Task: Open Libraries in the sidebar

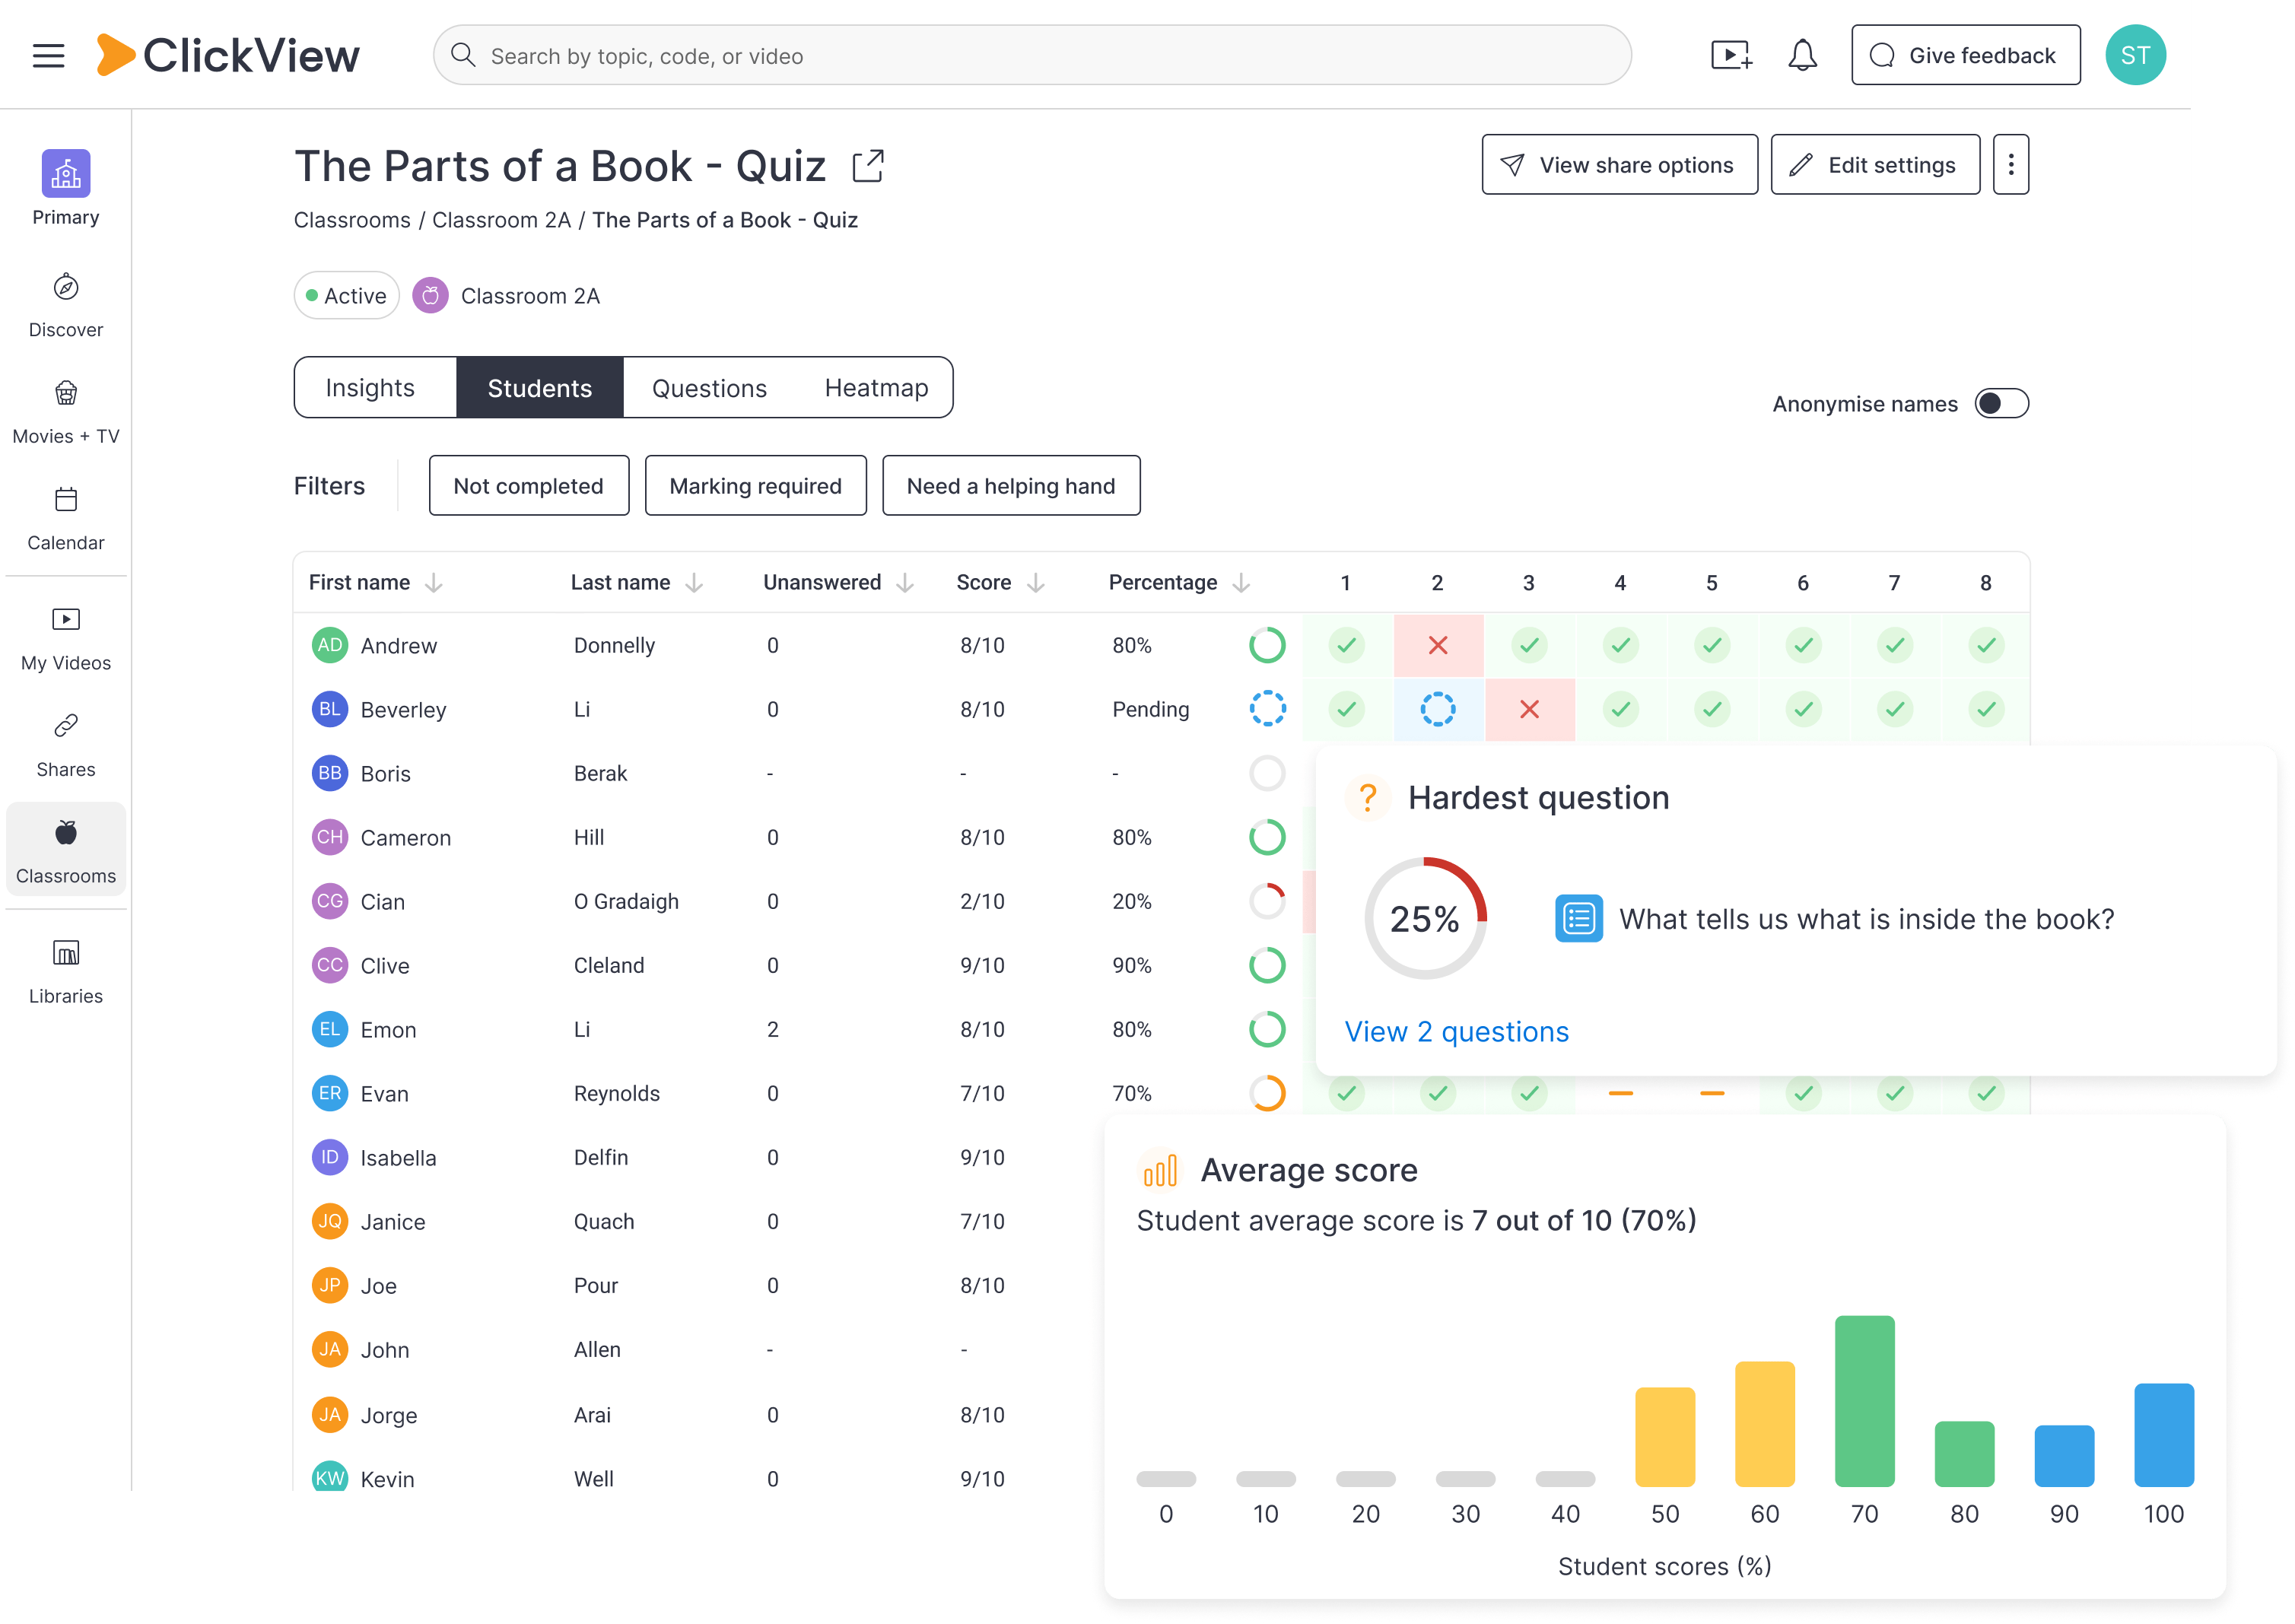Action: pos(66,972)
